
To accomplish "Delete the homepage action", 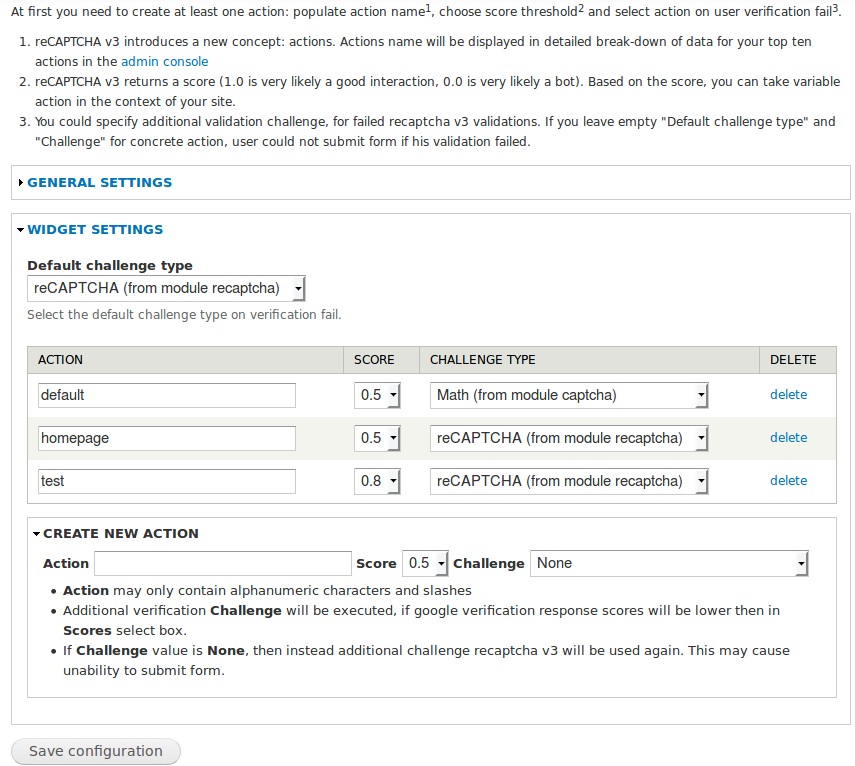I will coord(788,438).
